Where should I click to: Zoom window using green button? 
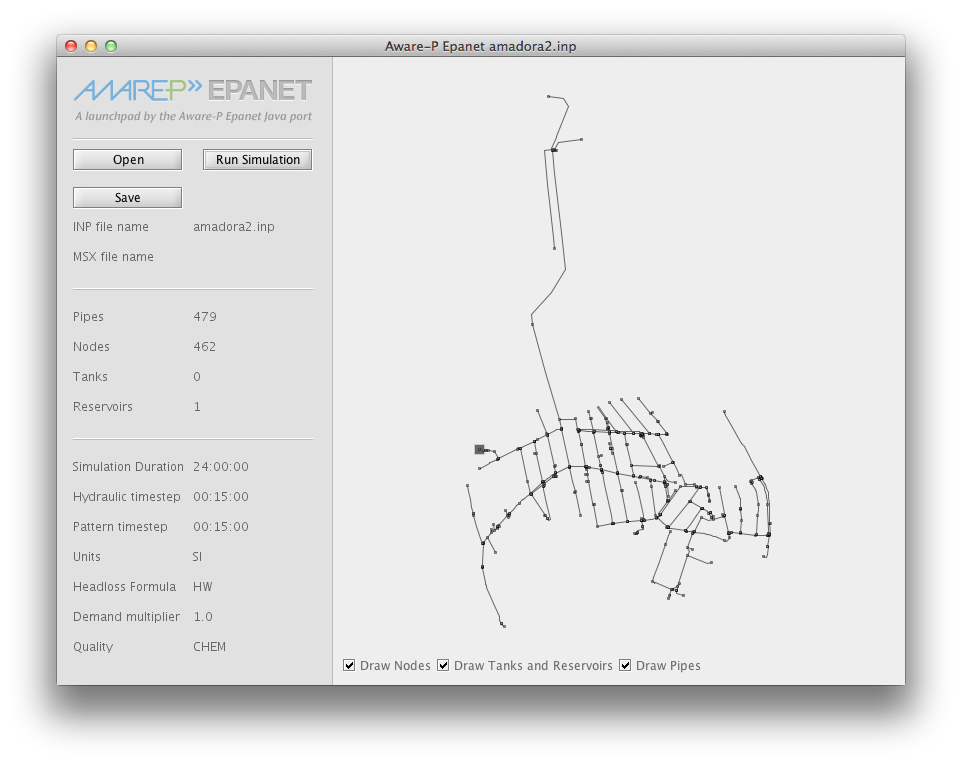[111, 46]
